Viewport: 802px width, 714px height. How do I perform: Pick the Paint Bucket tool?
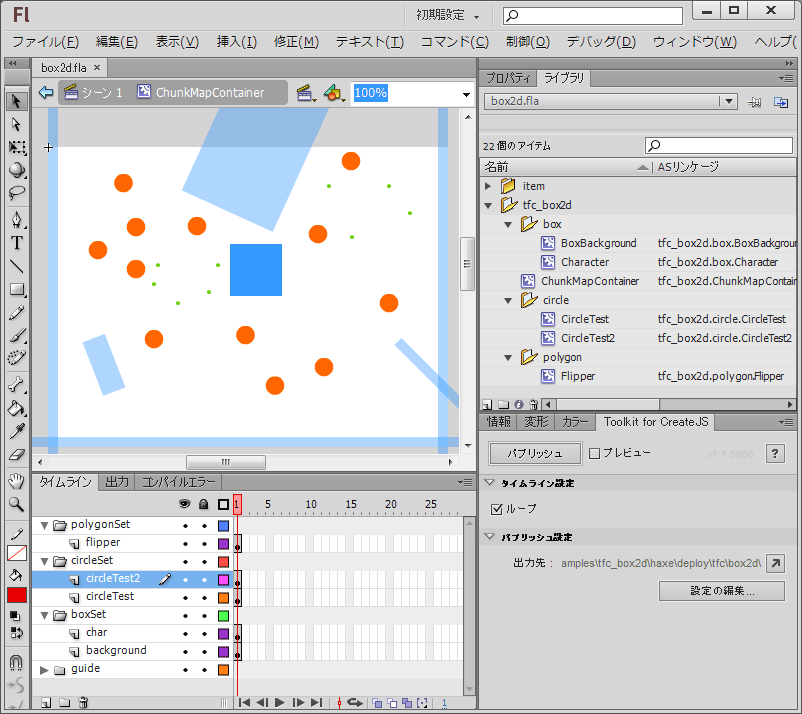tap(16, 408)
